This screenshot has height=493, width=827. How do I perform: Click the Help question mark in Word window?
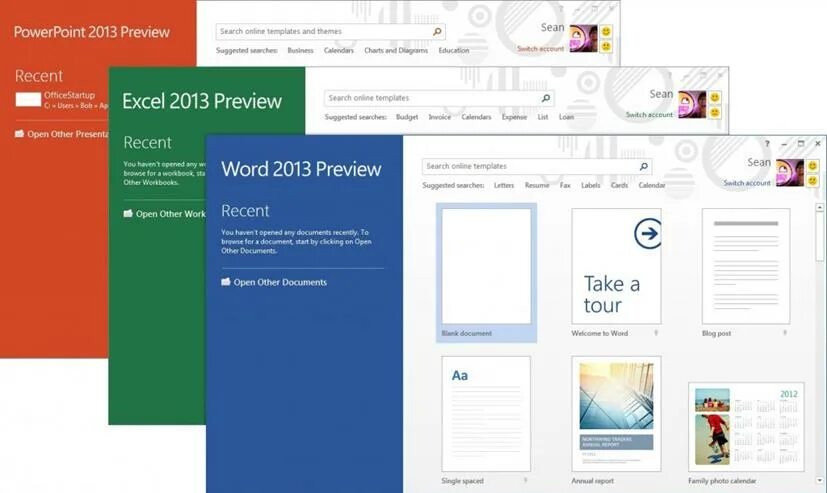[x=767, y=143]
